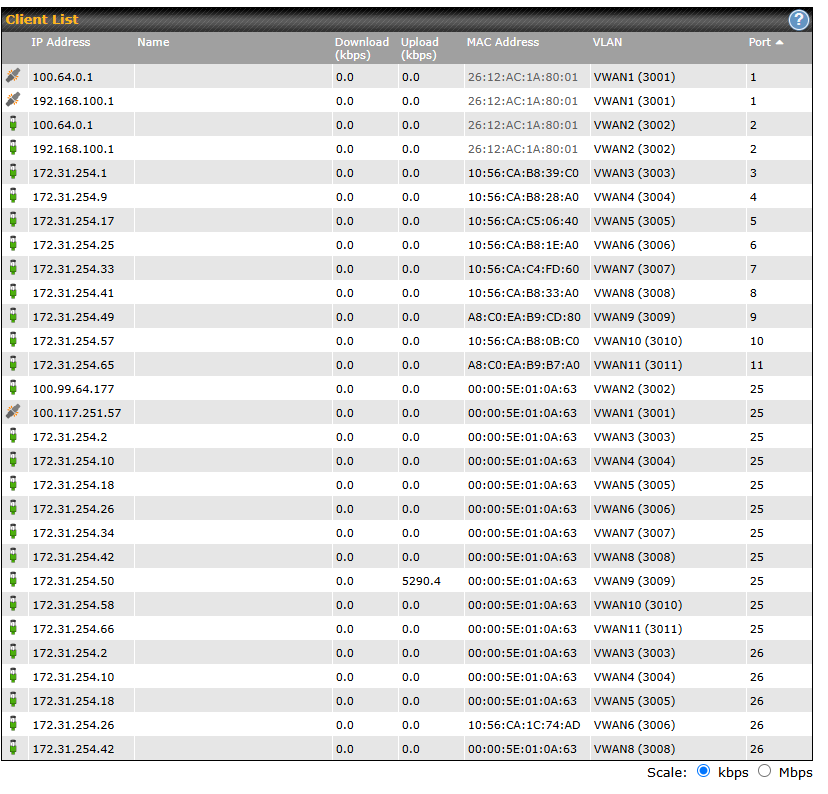828x794 pixels.
Task: Sort by the Port column header
Action: pos(765,42)
